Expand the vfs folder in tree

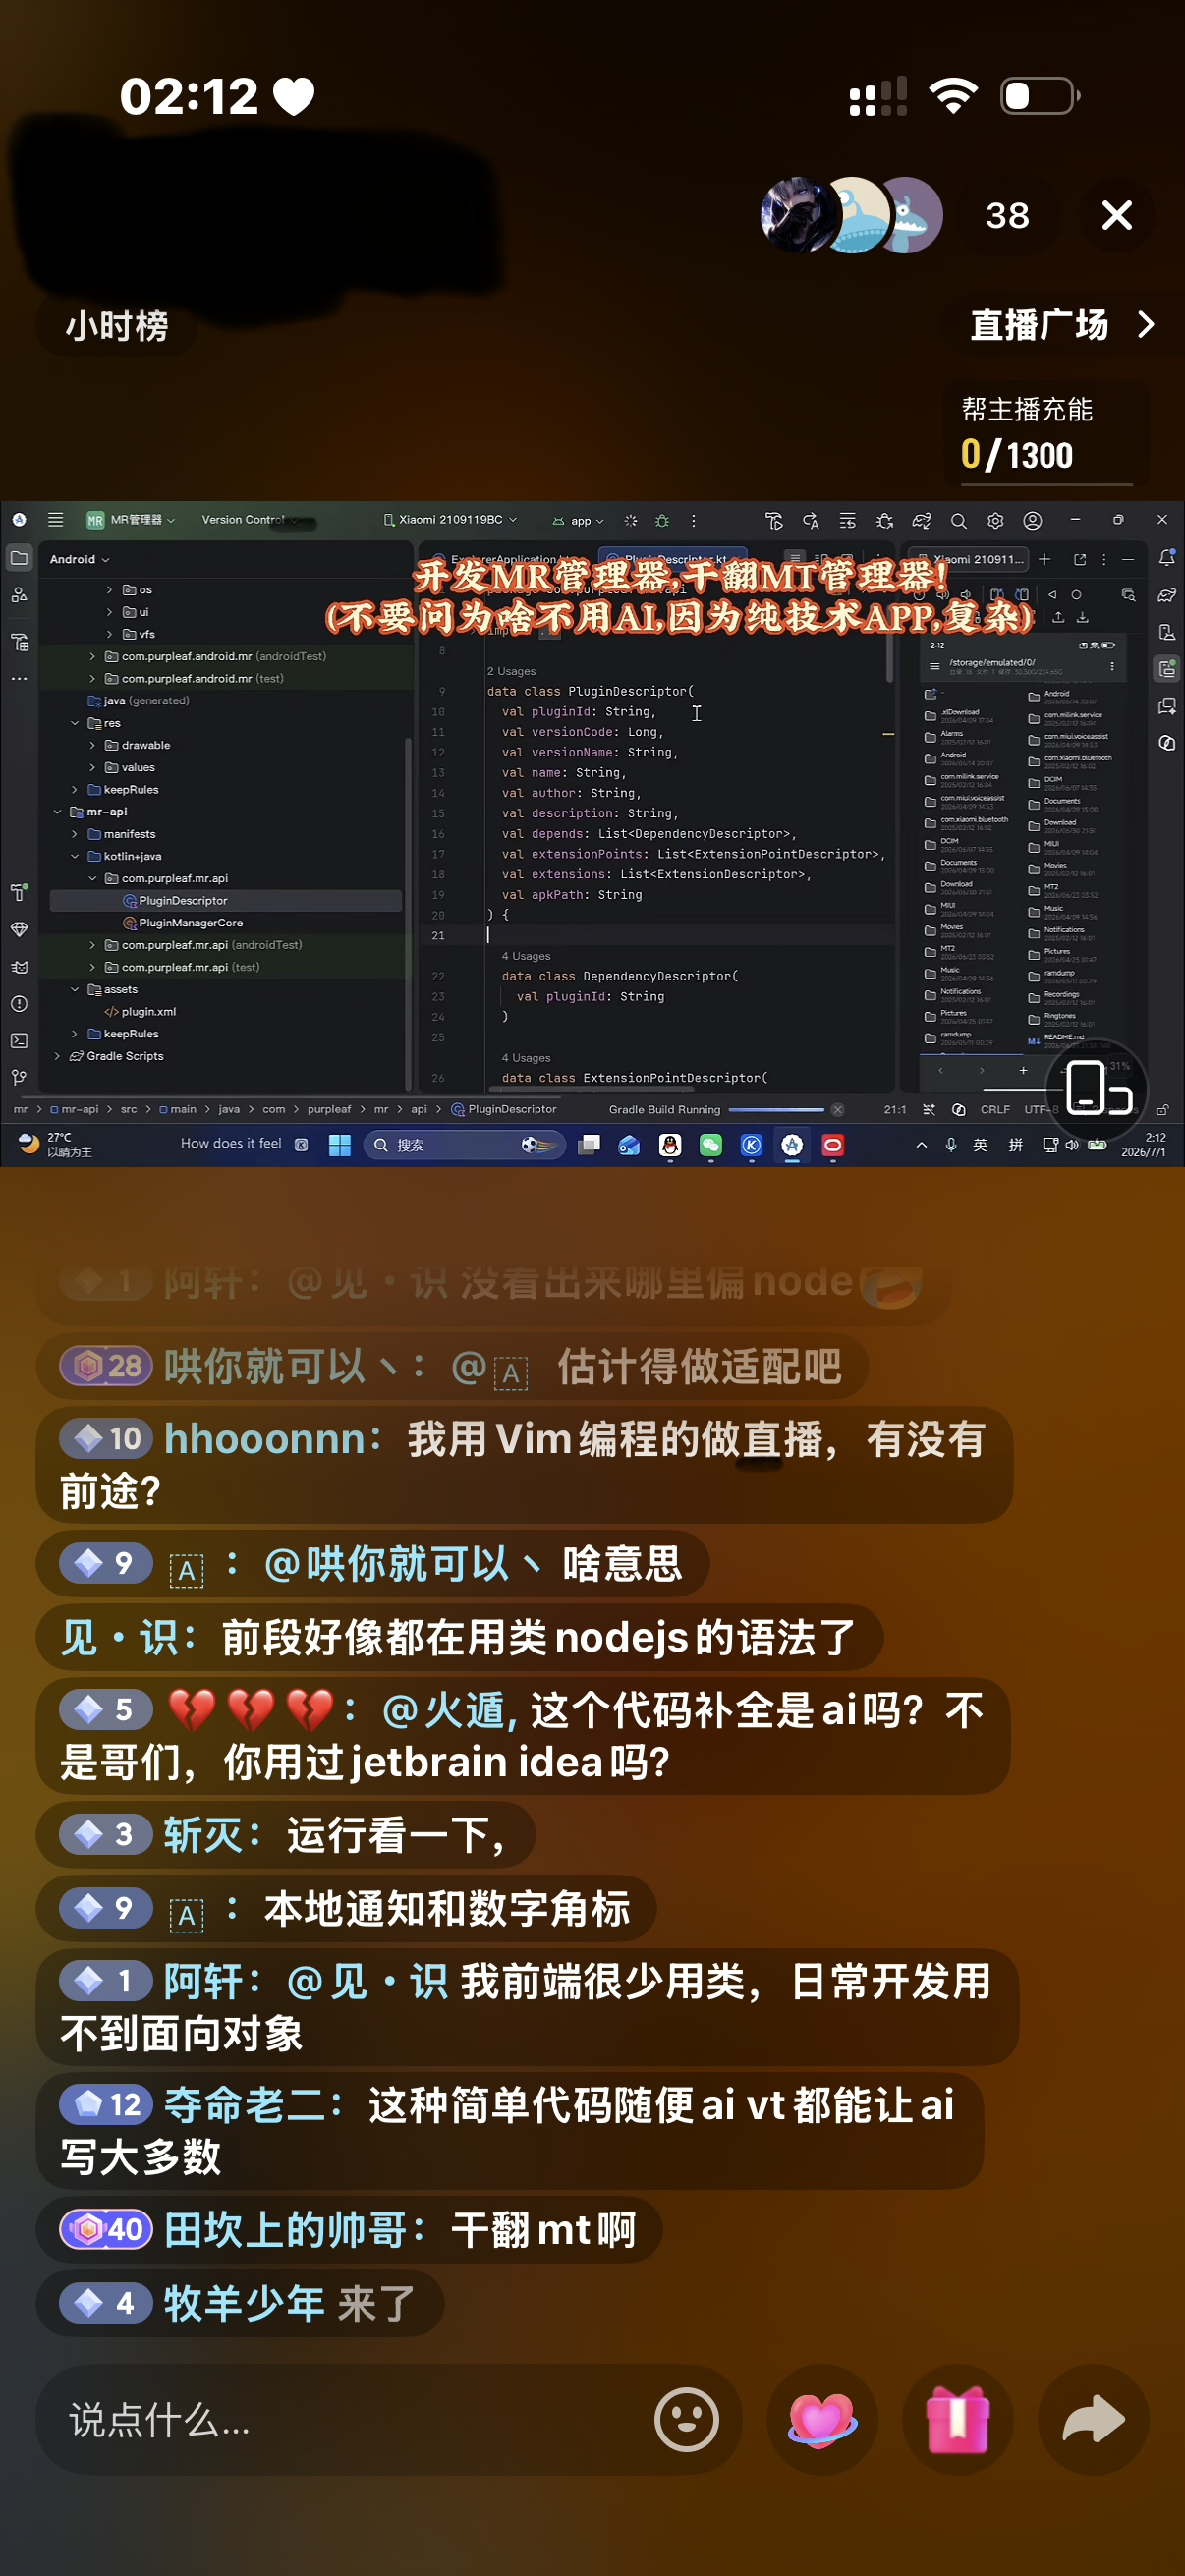coord(110,634)
